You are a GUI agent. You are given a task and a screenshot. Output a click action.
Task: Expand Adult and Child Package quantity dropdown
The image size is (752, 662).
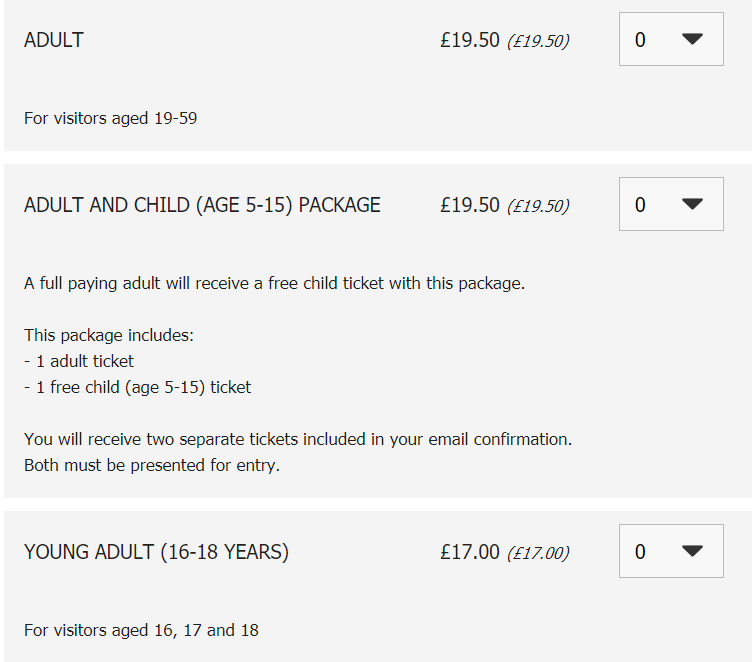pyautogui.click(x=670, y=204)
